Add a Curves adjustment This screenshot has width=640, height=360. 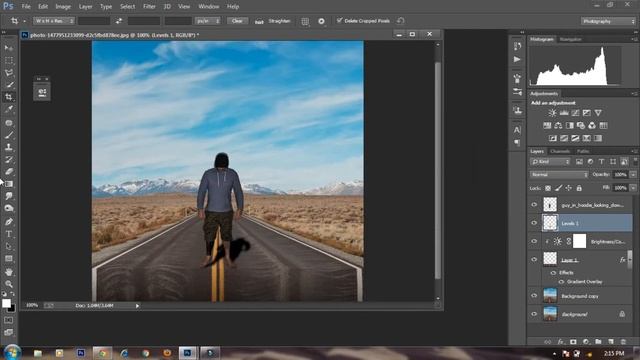(575, 113)
